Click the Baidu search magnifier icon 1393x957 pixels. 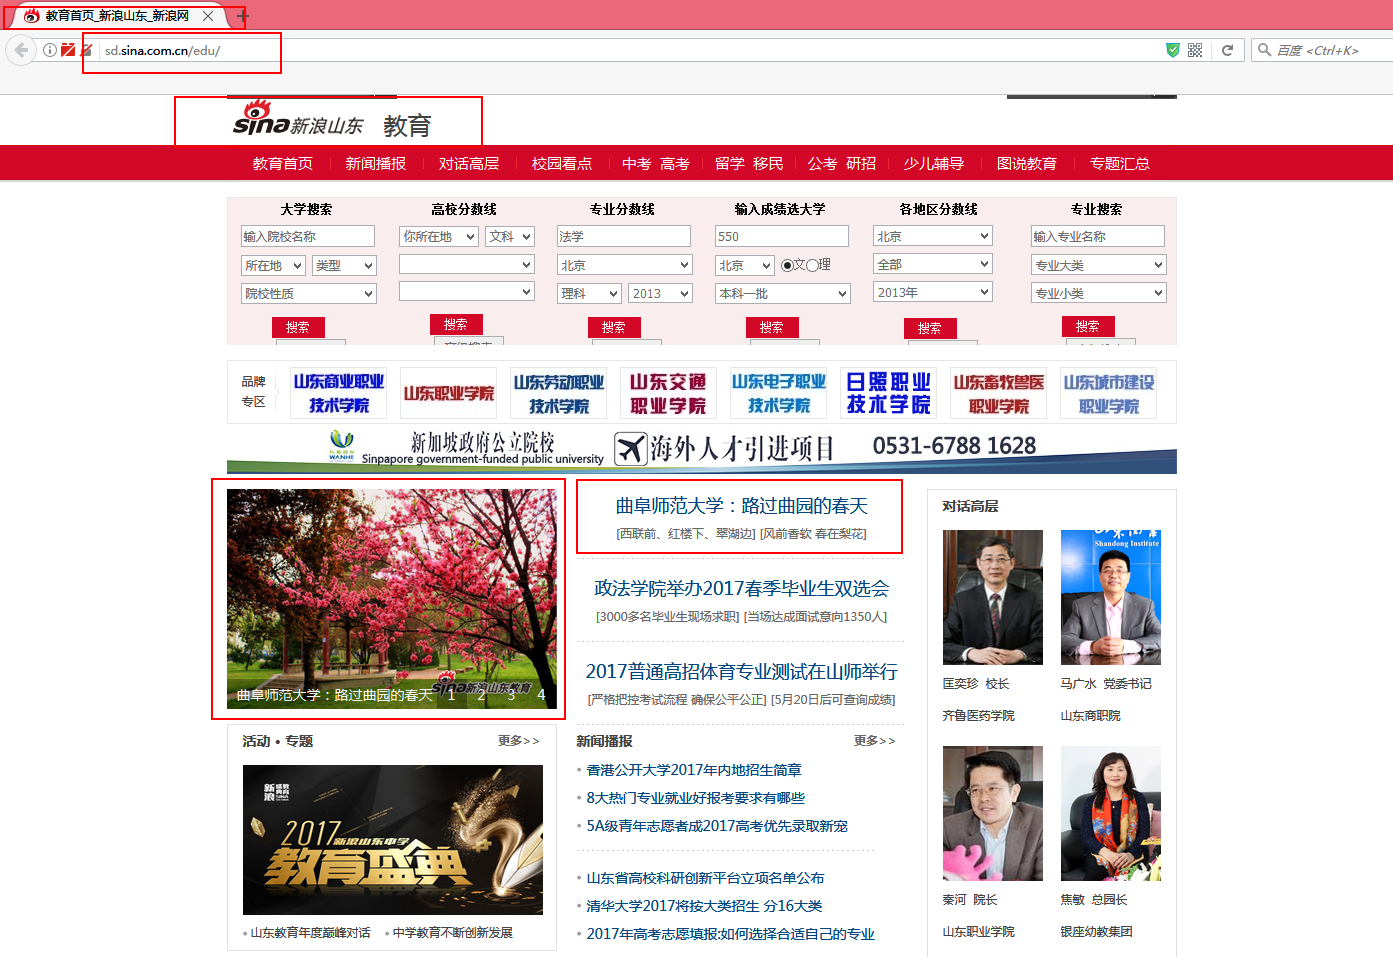tap(1265, 50)
